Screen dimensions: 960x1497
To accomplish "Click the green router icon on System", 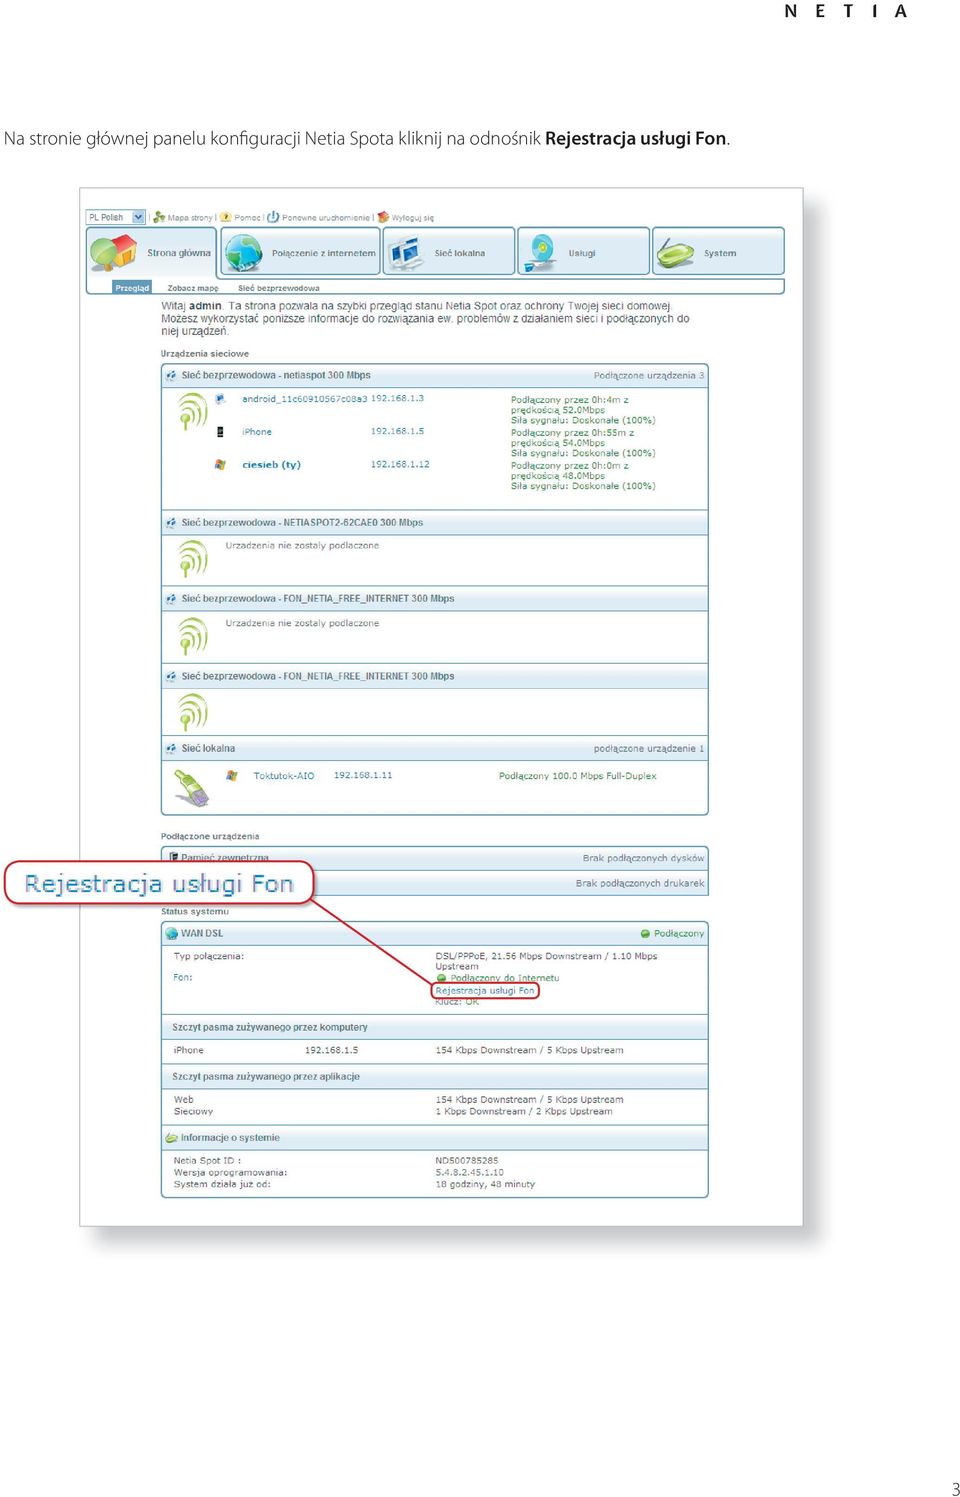I will (675, 254).
